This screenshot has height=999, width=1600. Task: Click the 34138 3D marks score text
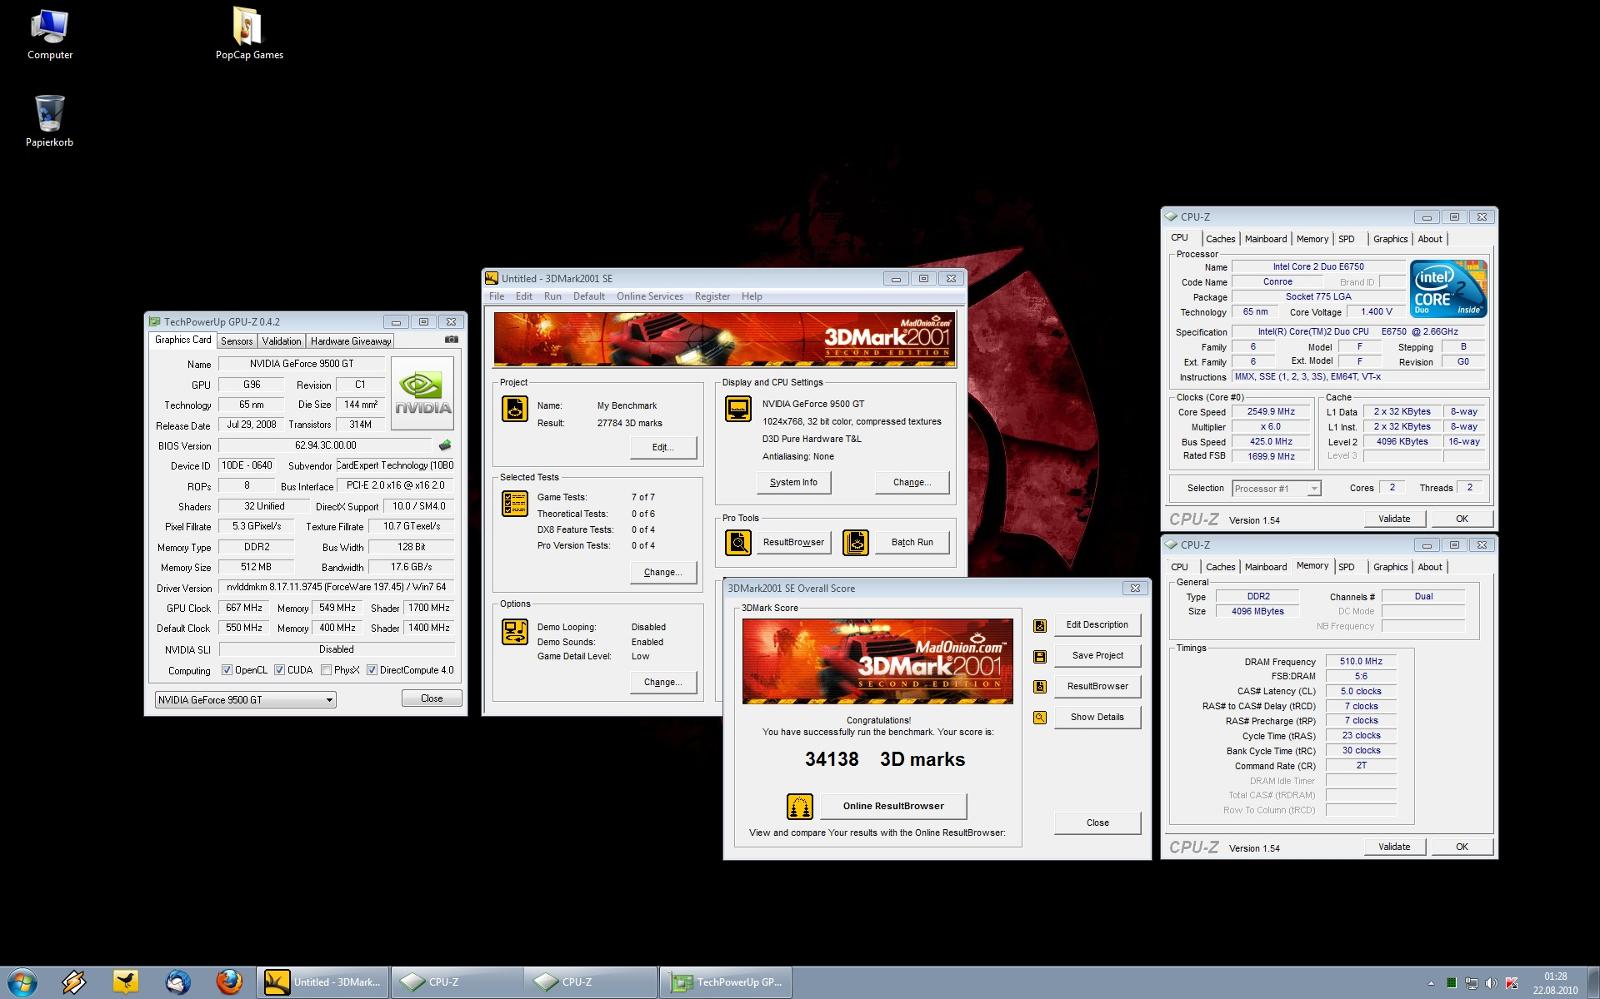885,759
